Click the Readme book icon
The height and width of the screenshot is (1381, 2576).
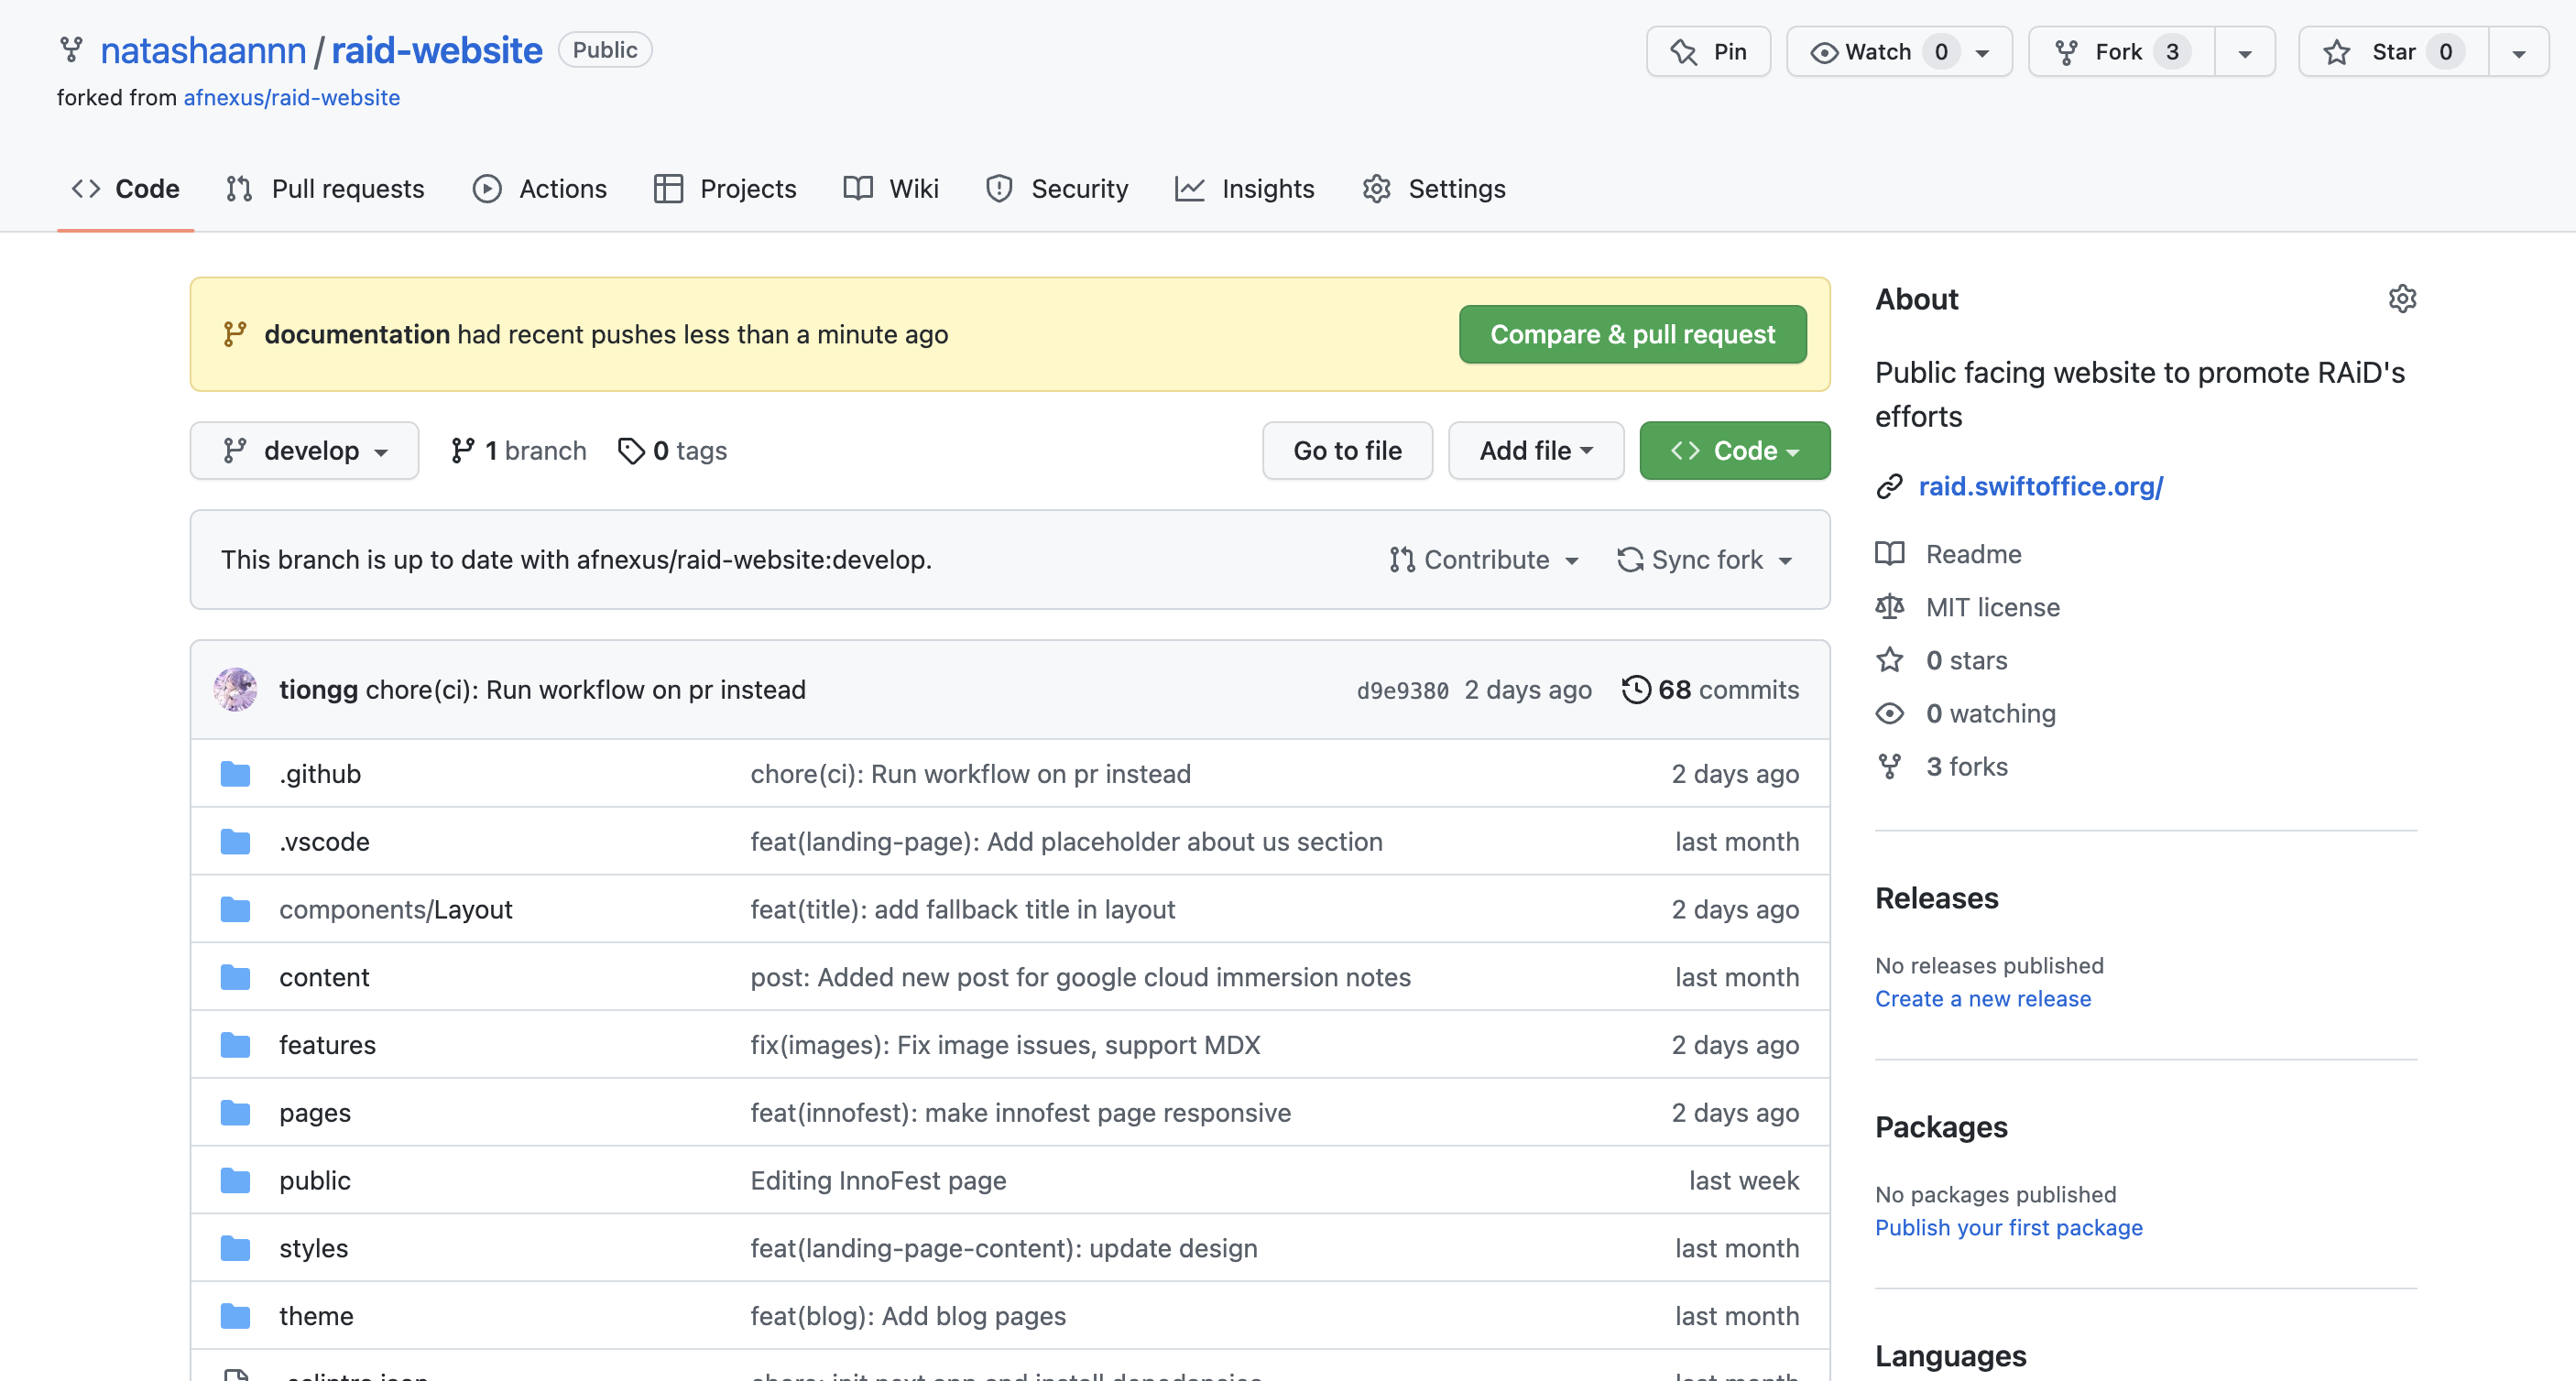coord(1889,554)
